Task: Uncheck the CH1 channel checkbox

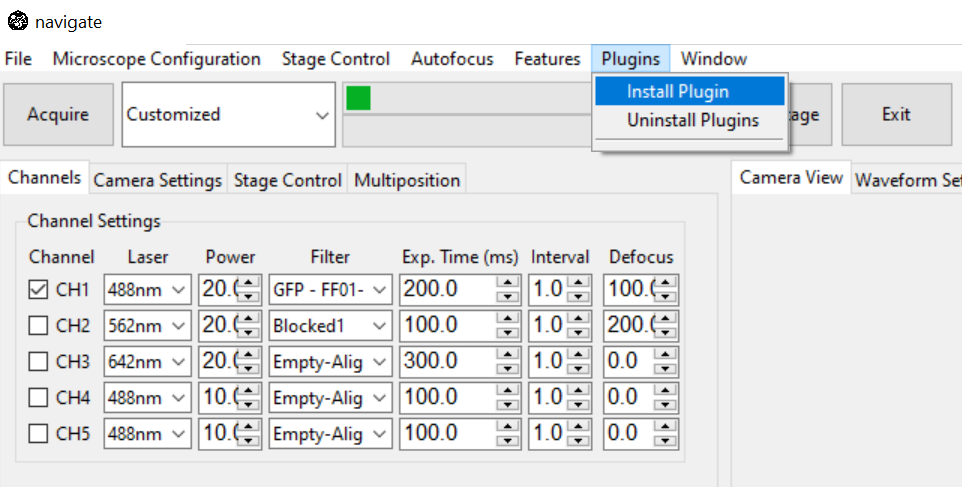Action: click(x=38, y=290)
